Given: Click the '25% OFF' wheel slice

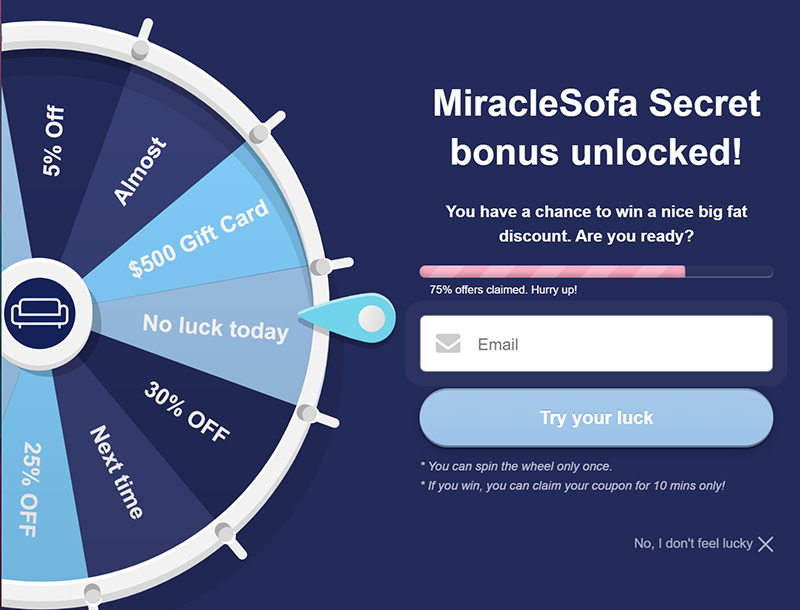Looking at the screenshot, I should pos(31,490).
